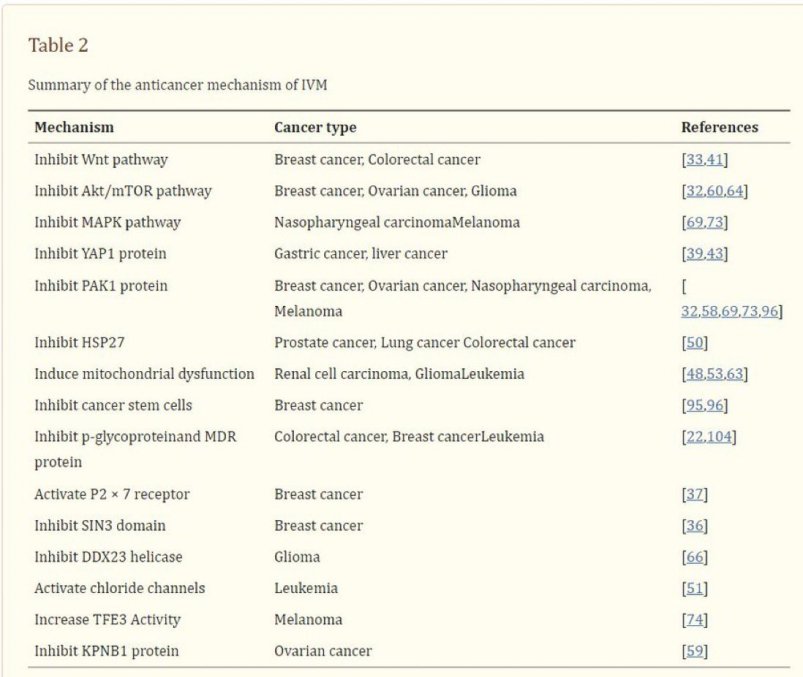Image resolution: width=803 pixels, height=677 pixels.
Task: Open reference 22 in the p-glycoprotein row
Action: (x=694, y=437)
